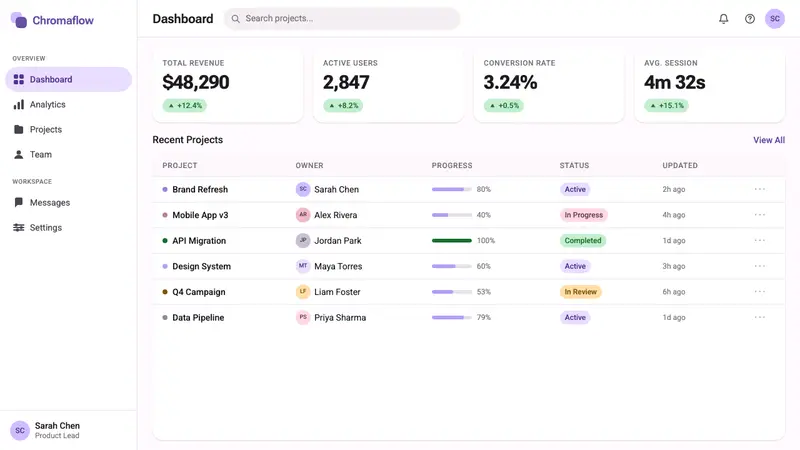Click Maya Torres's MT avatar
This screenshot has width=800, height=450.
(303, 266)
